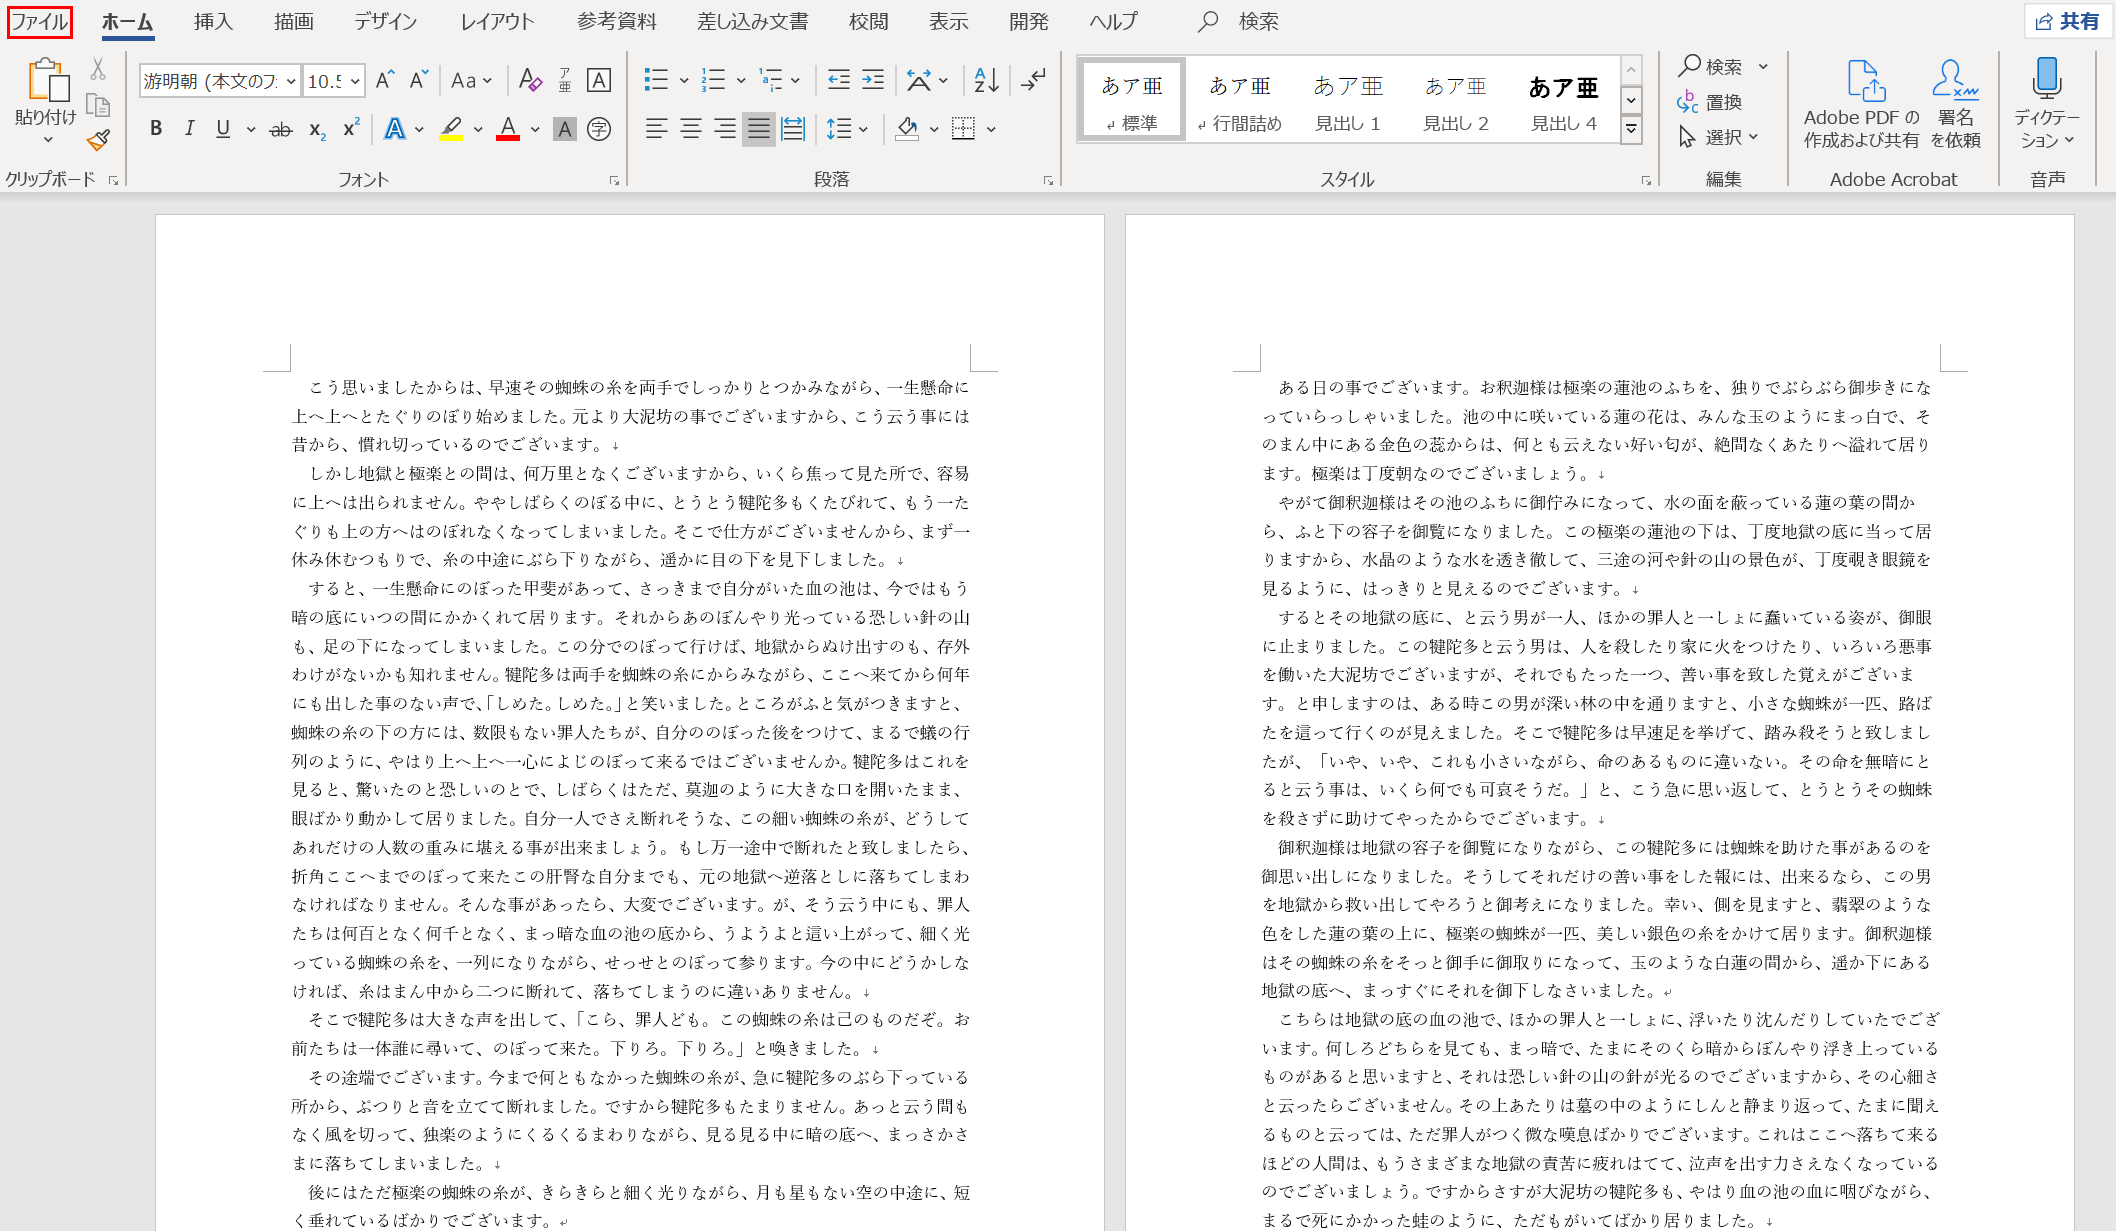Image resolution: width=2116 pixels, height=1231 pixels.
Task: Expand borders dropdown arrow
Action: pyautogui.click(x=991, y=129)
